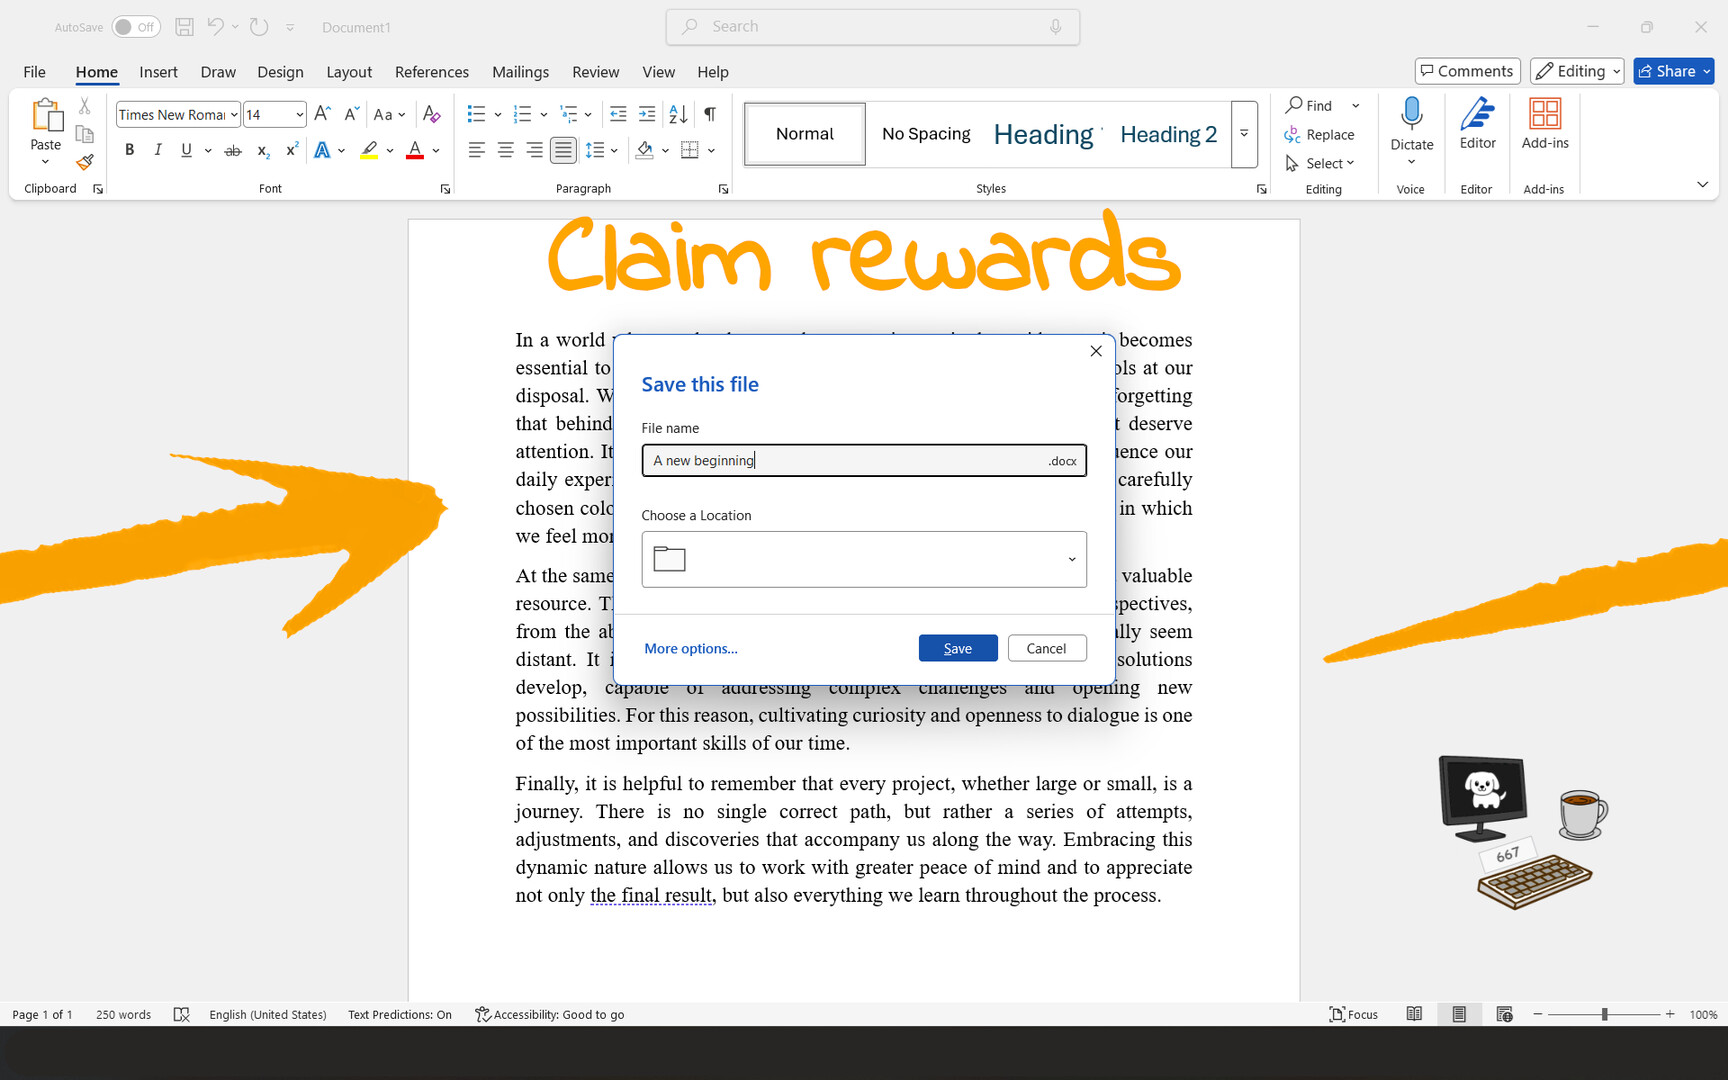Viewport: 1728px width, 1080px height.
Task: Align text to the left
Action: (477, 150)
